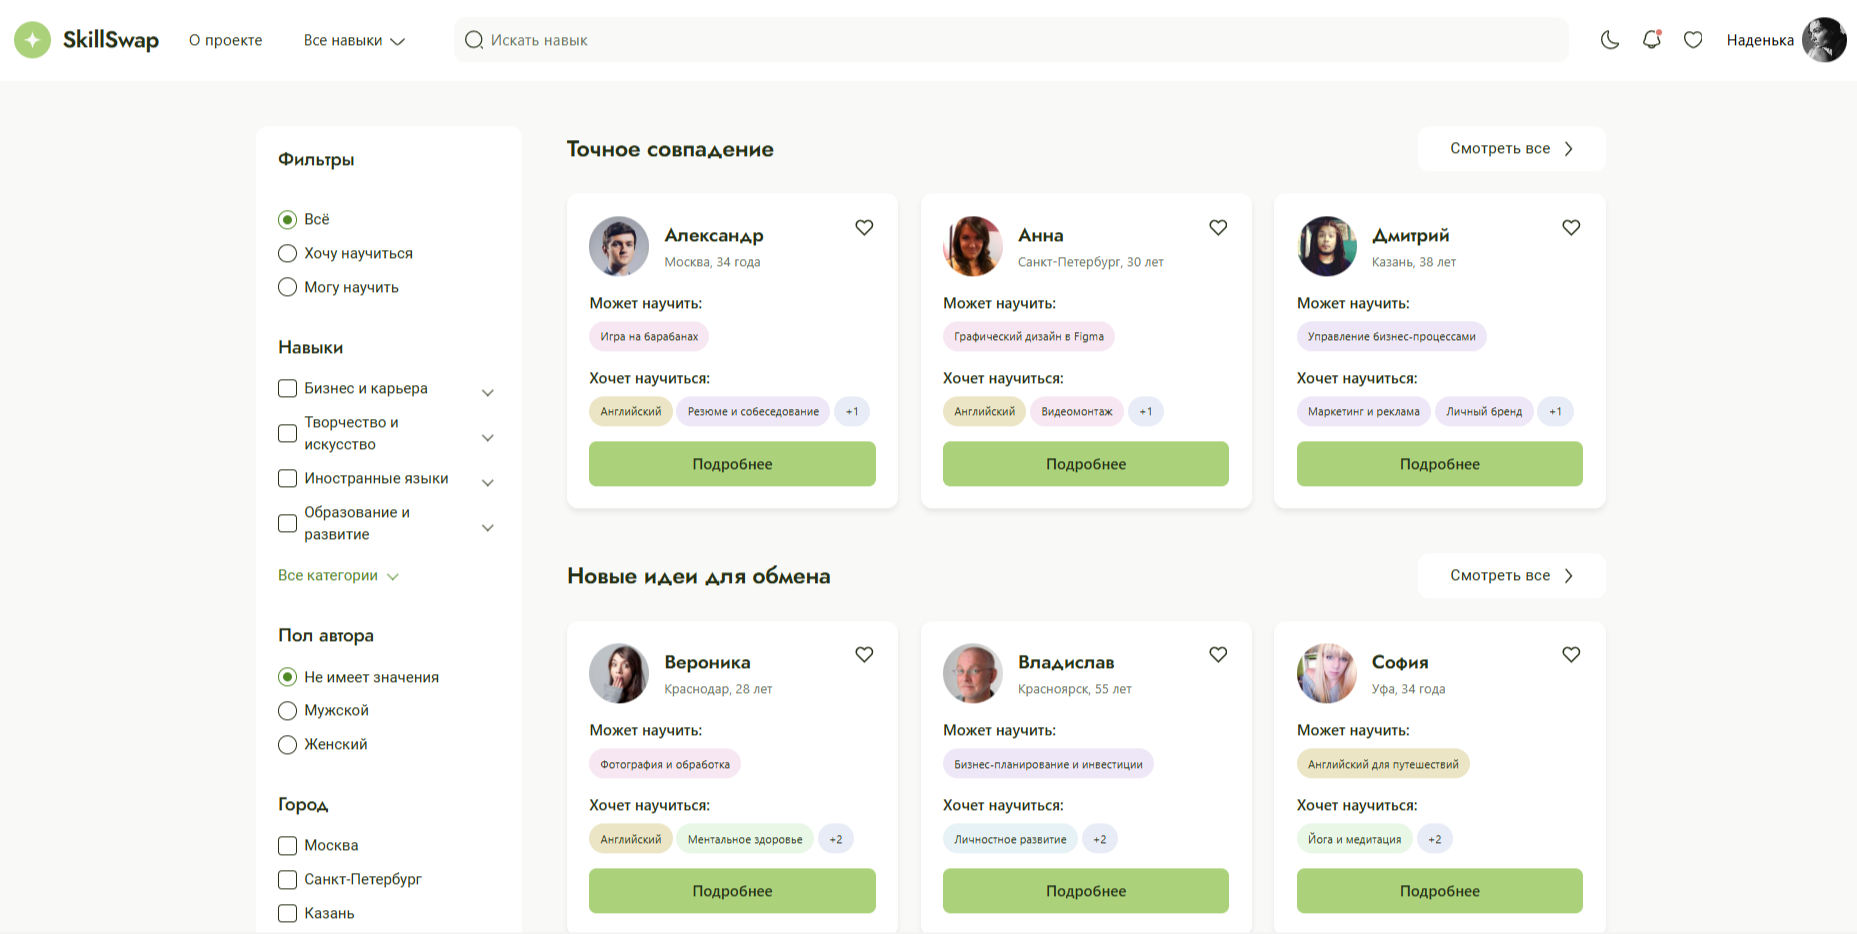Open the Все навыки dropdown menu
Viewport: 1857px width, 934px height.
(354, 40)
